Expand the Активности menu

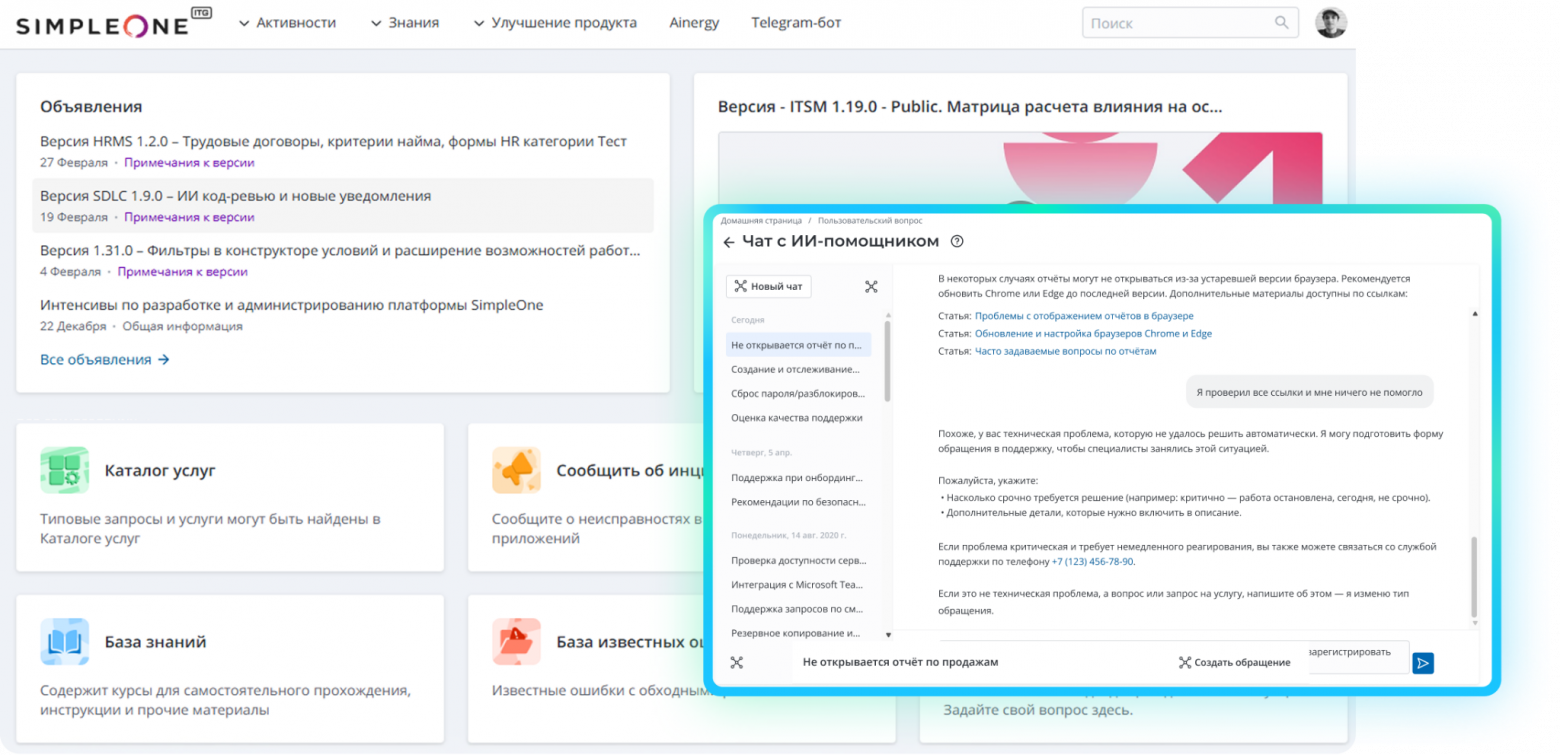coord(287,22)
